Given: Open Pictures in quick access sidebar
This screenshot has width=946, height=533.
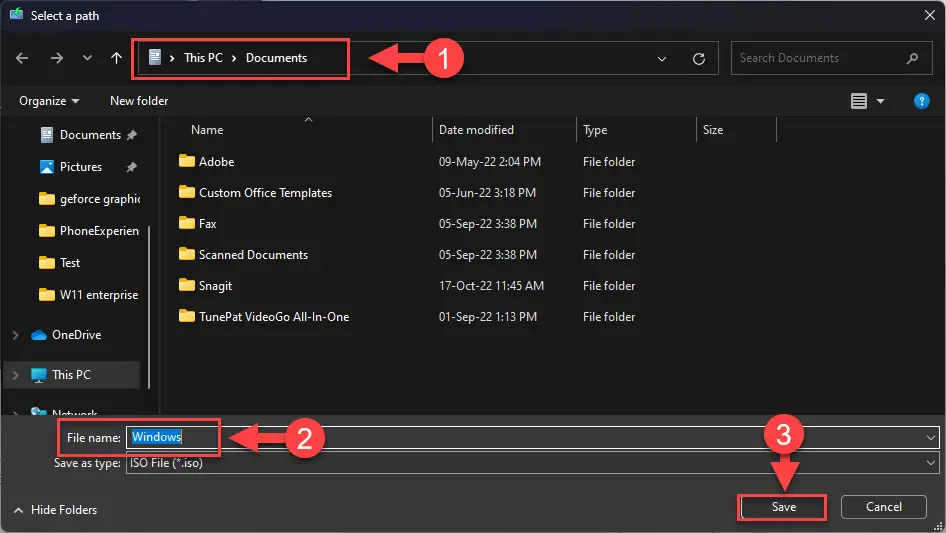Looking at the screenshot, I should click(81, 167).
